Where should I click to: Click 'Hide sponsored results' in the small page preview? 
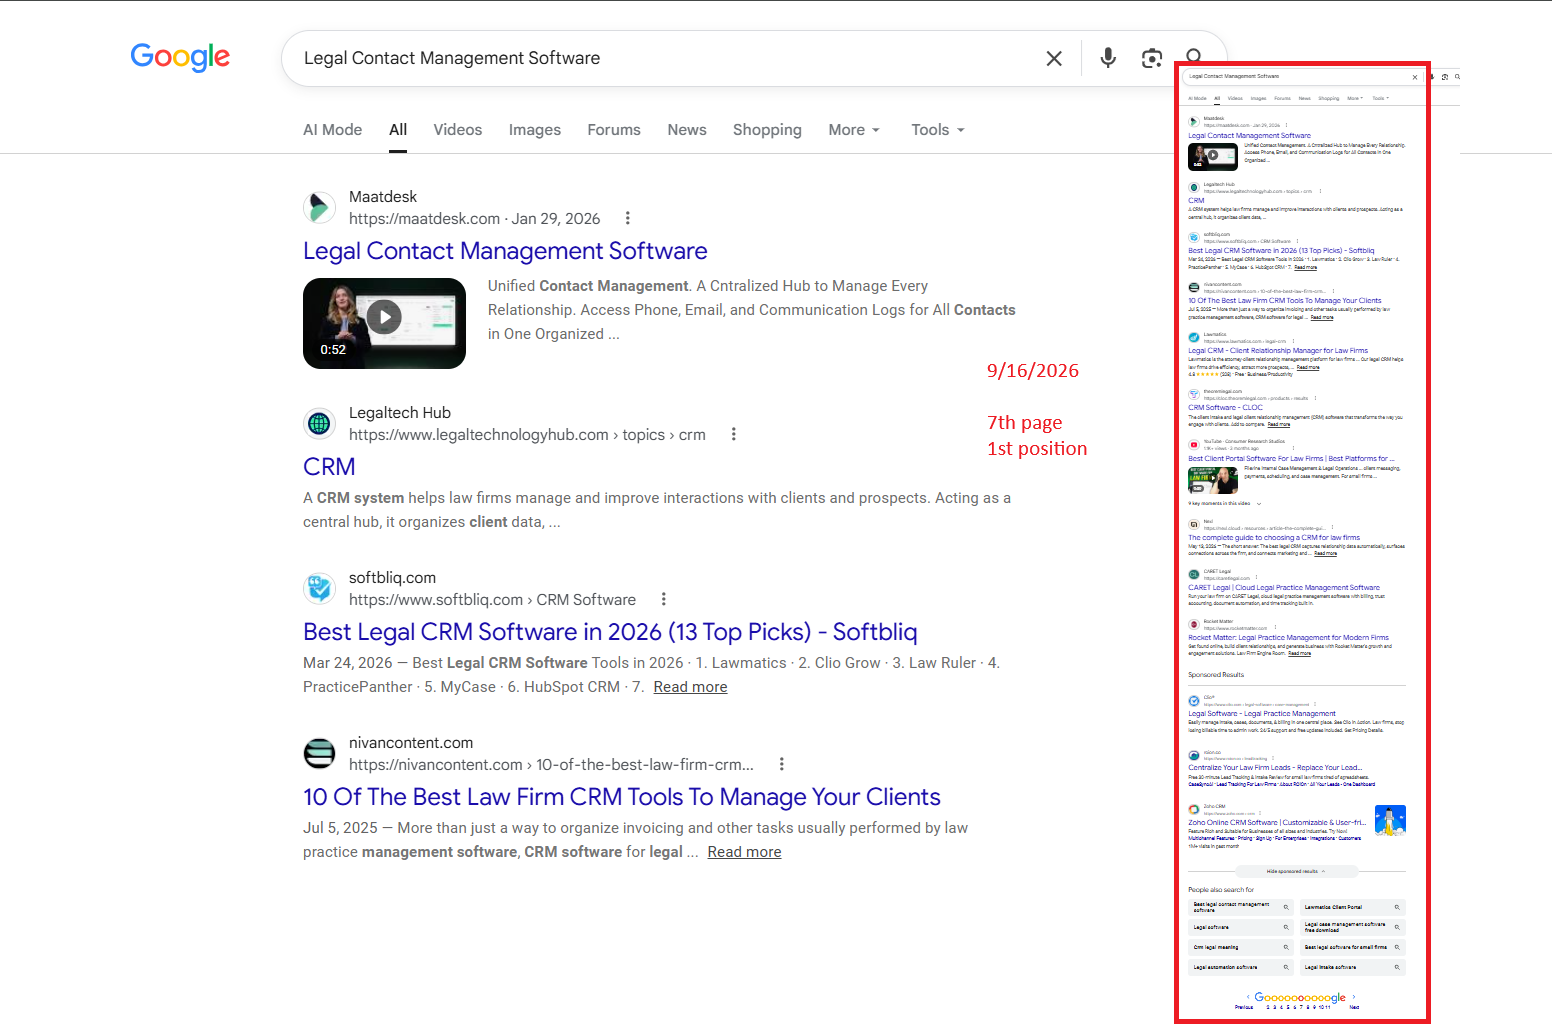coord(1295,871)
